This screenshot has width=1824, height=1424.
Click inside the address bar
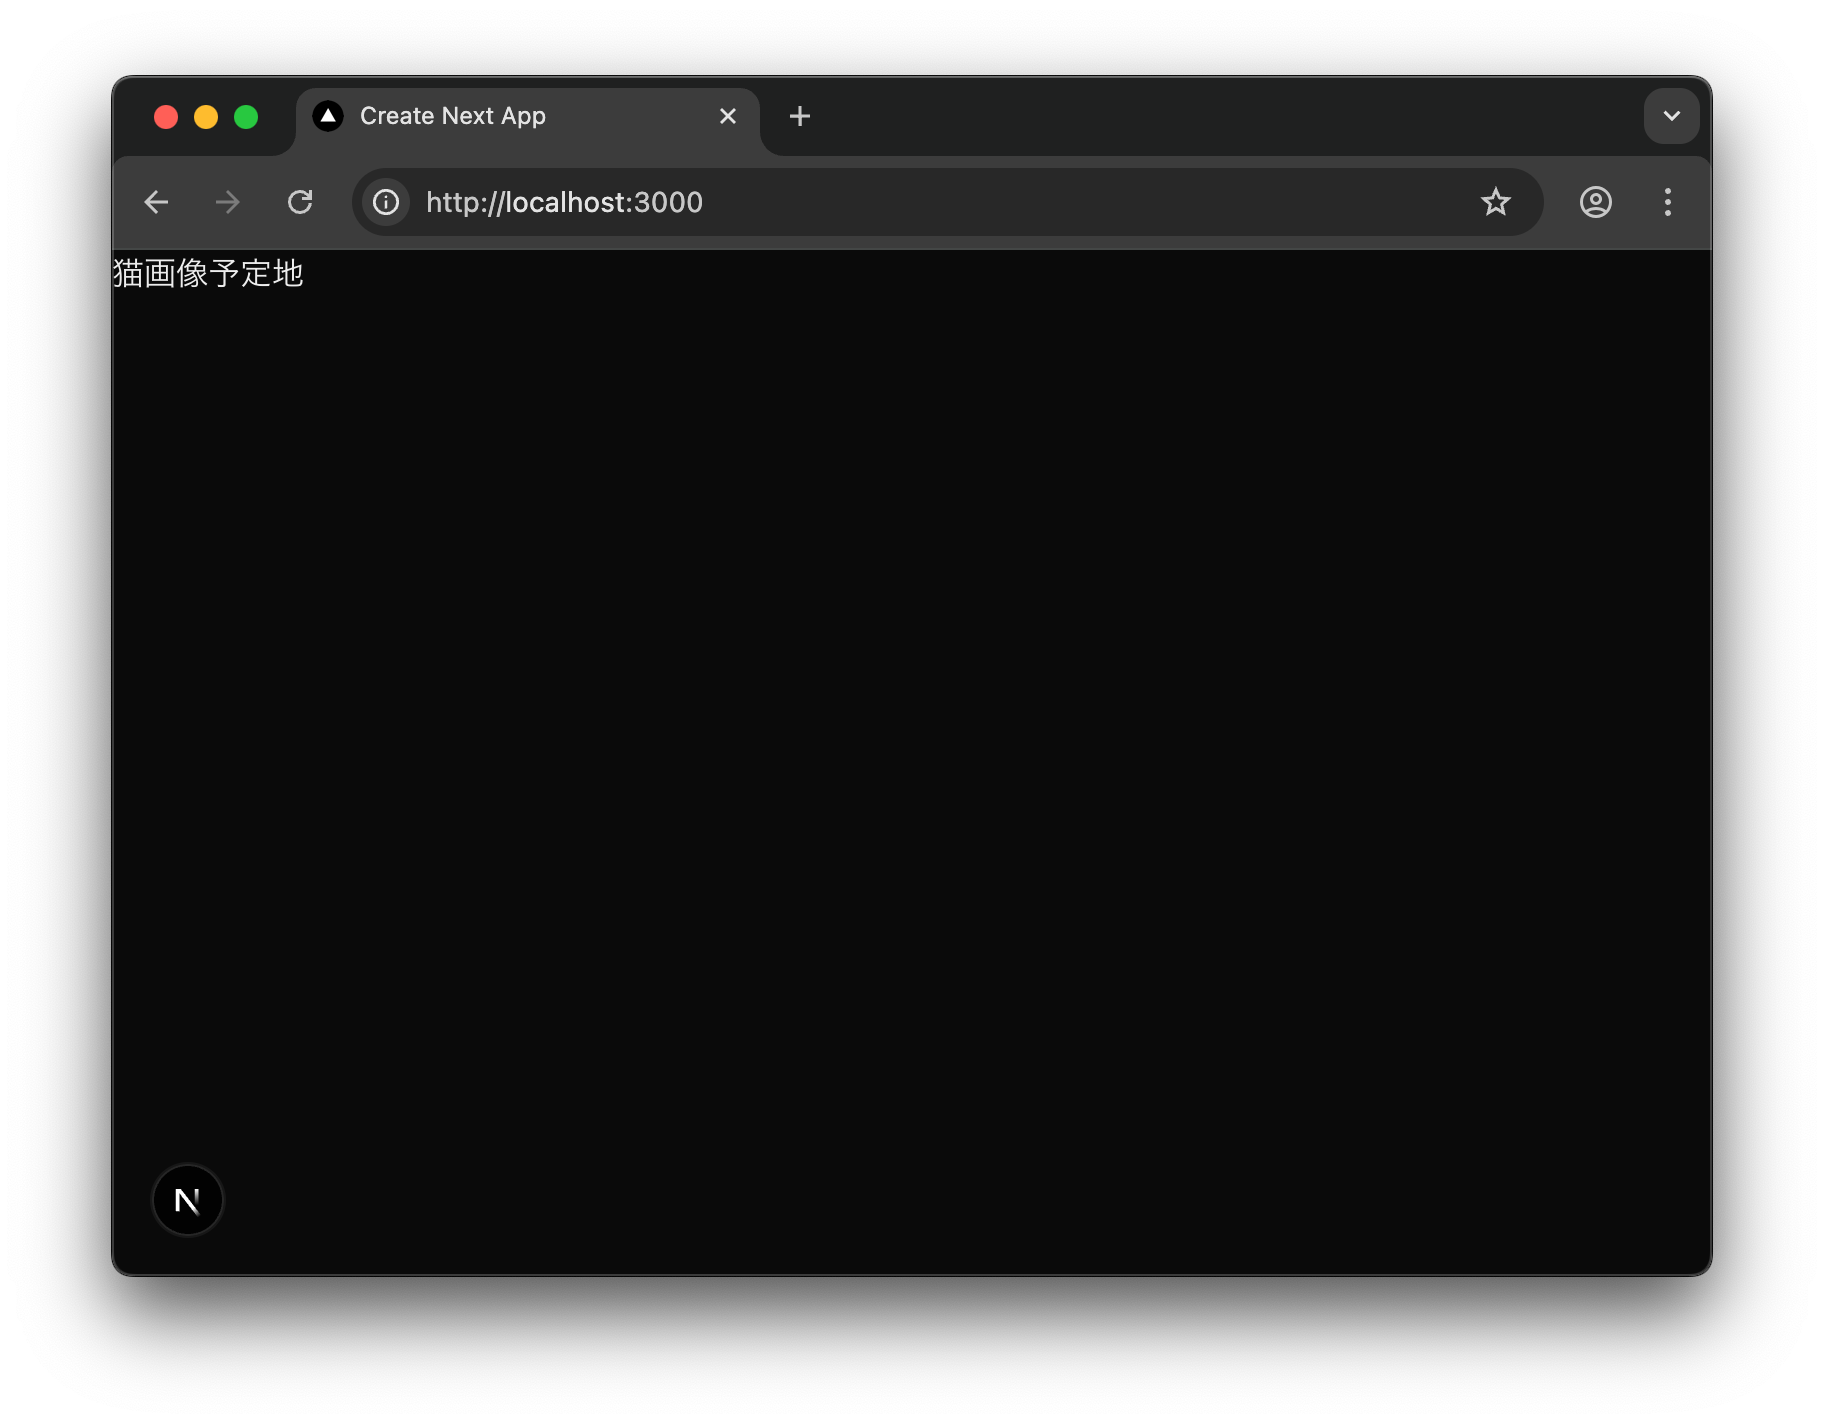[900, 202]
